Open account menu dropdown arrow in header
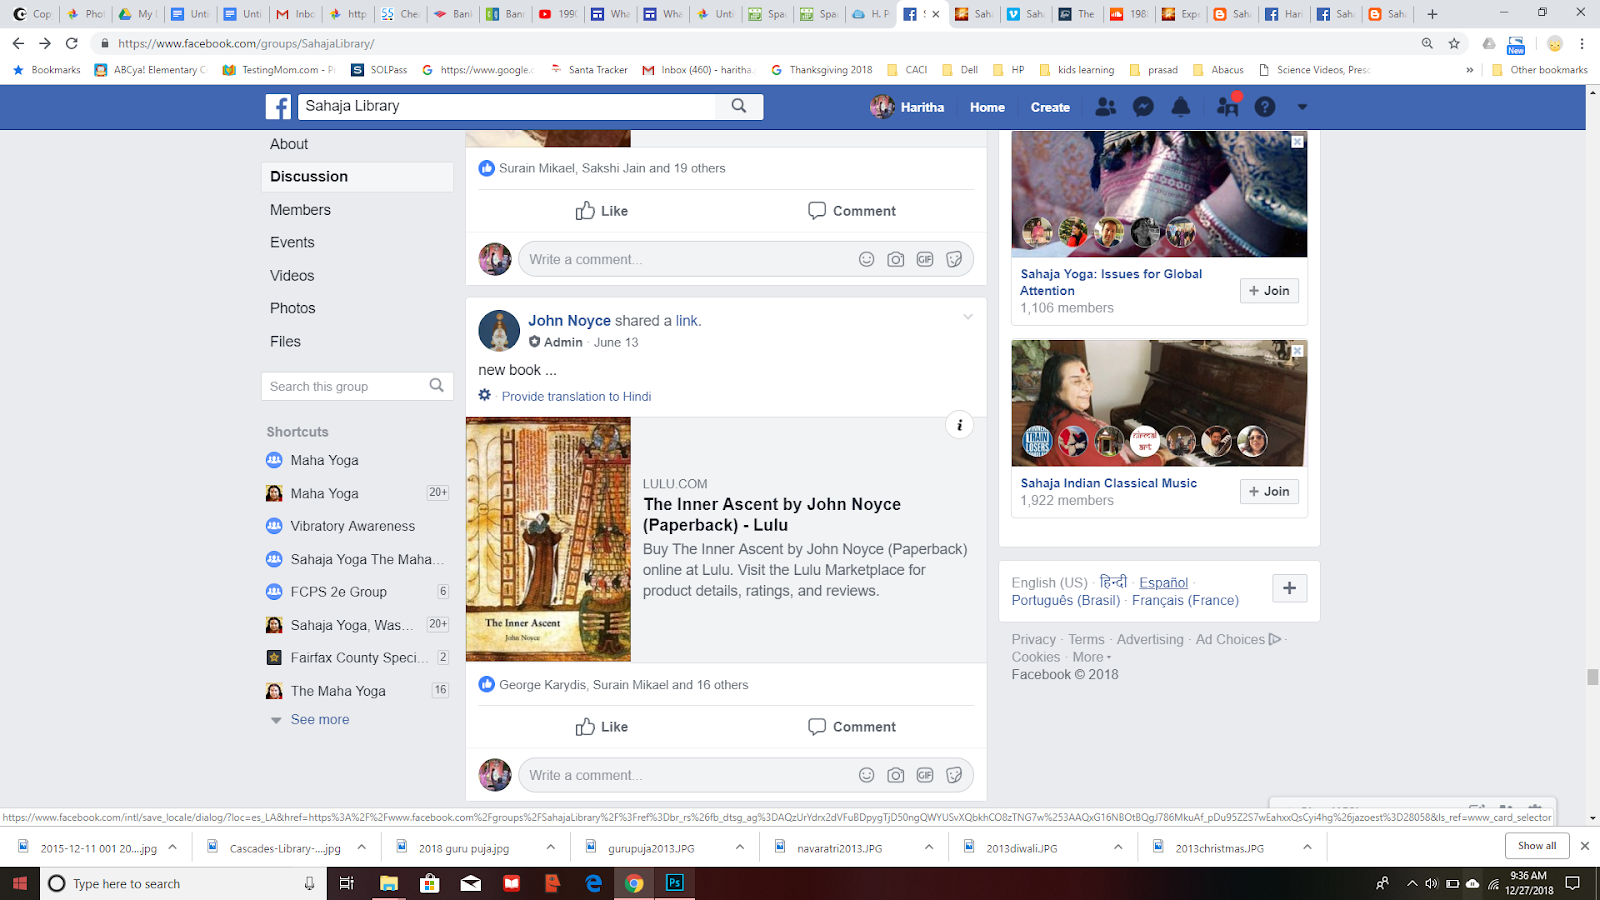Image resolution: width=1600 pixels, height=900 pixels. 1302,107
